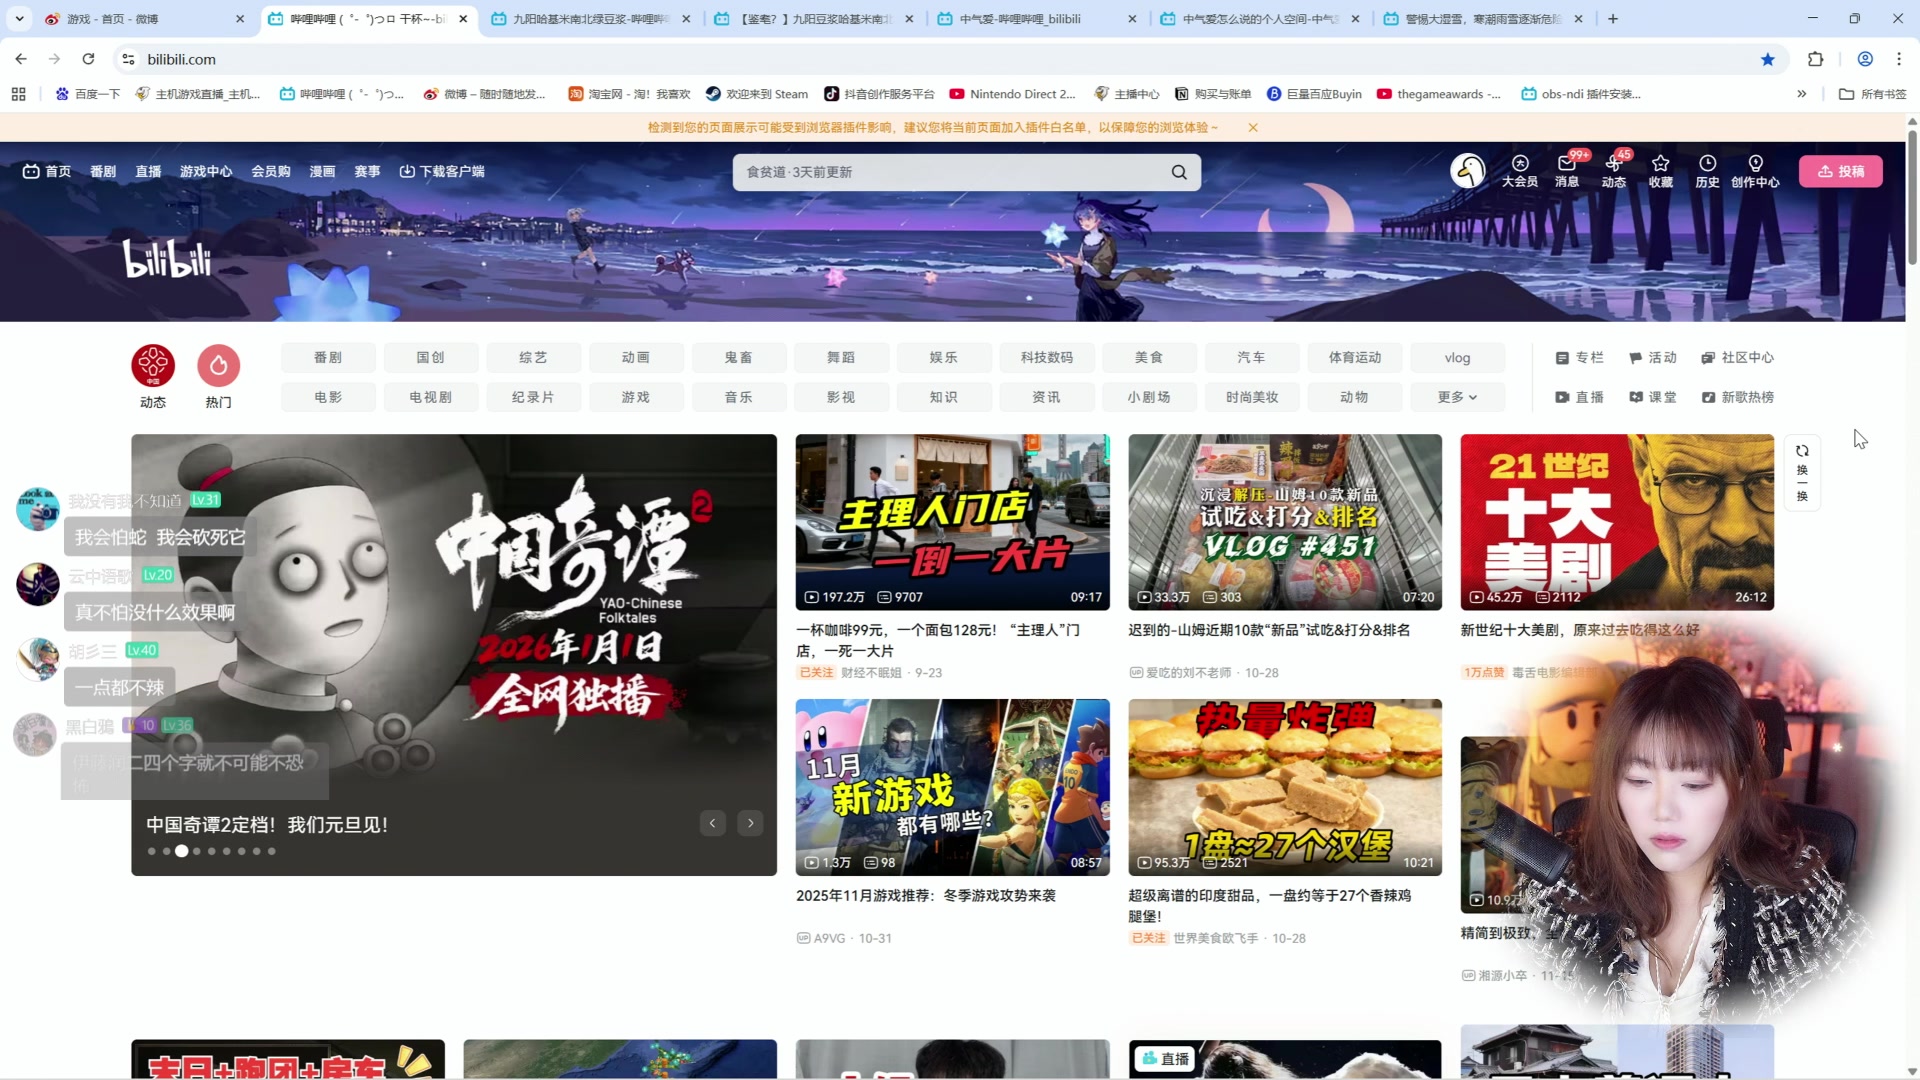Select the third carousel indicator dot

point(181,851)
